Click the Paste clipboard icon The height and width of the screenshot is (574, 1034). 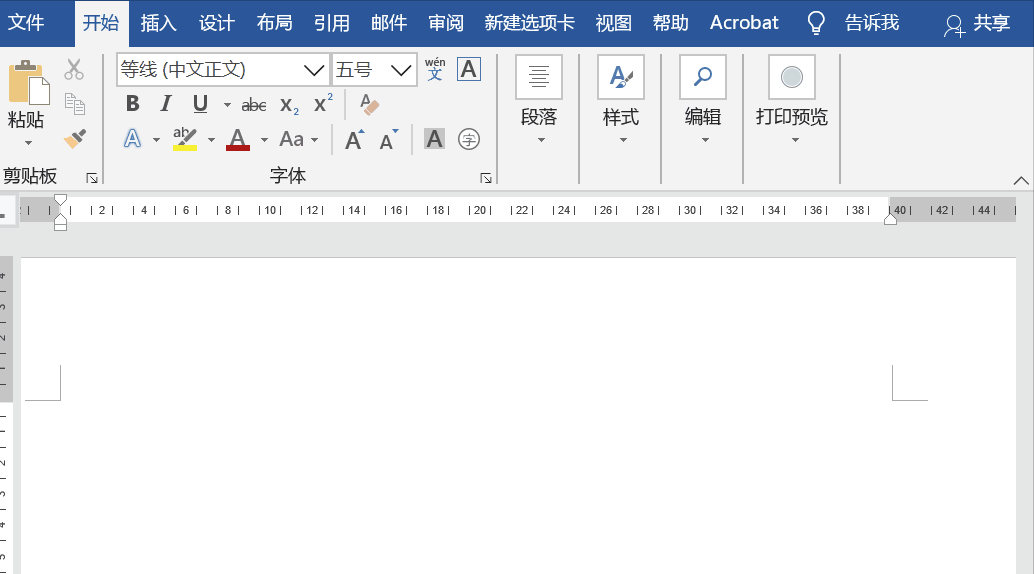pos(28,82)
